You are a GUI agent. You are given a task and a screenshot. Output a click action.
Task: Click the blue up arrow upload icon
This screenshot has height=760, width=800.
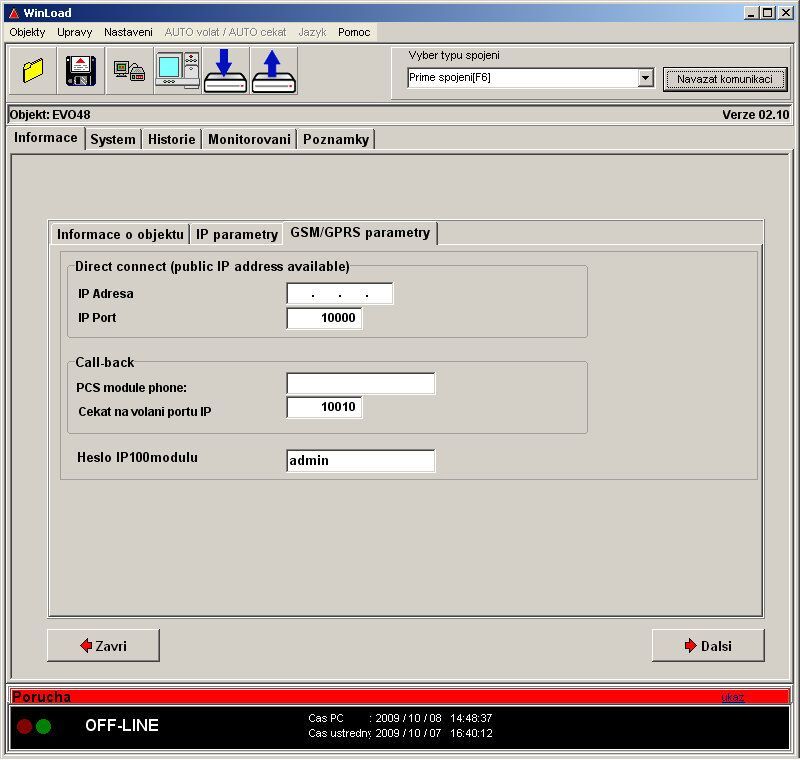(x=273, y=70)
